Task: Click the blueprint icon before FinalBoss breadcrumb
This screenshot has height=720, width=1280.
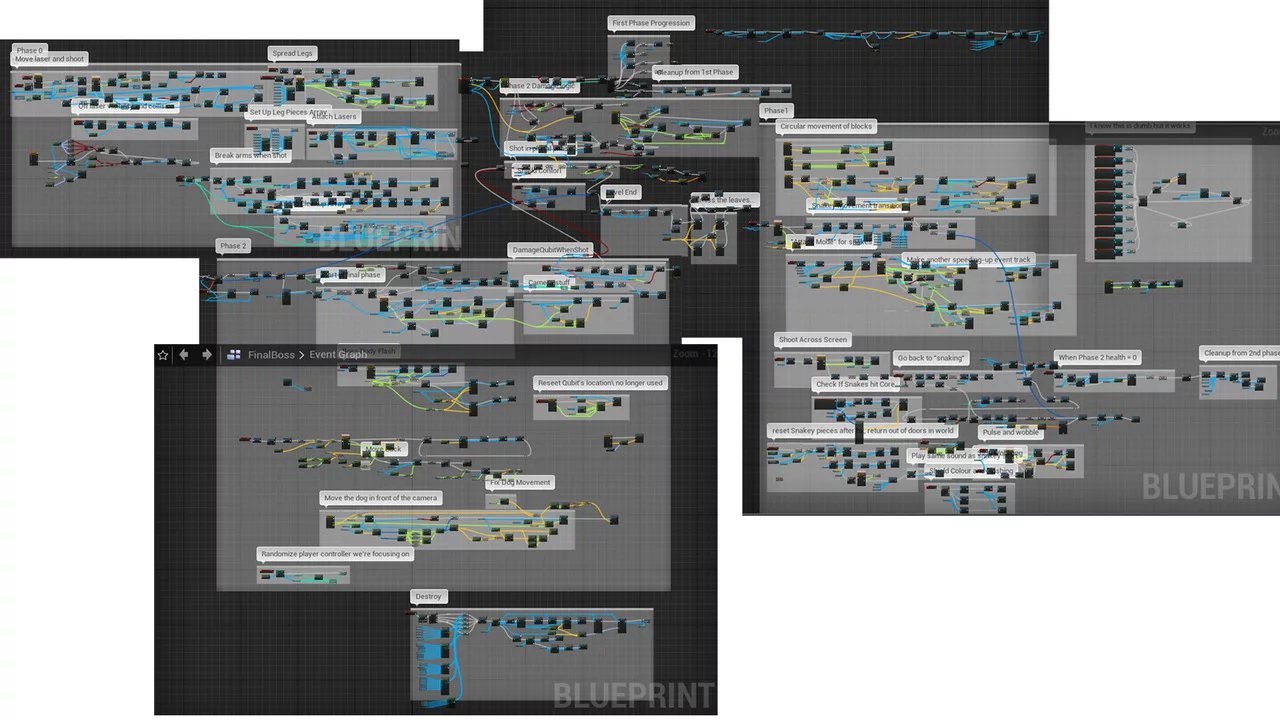Action: pyautogui.click(x=234, y=355)
